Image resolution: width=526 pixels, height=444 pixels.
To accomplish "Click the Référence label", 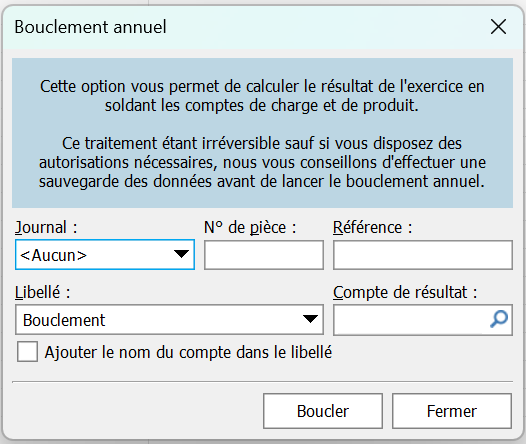I will pos(372,228).
